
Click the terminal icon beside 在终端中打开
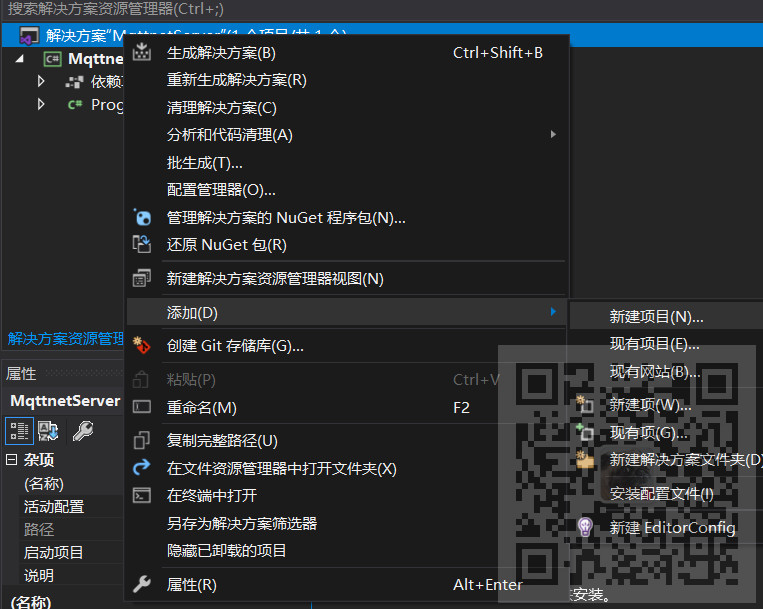142,495
